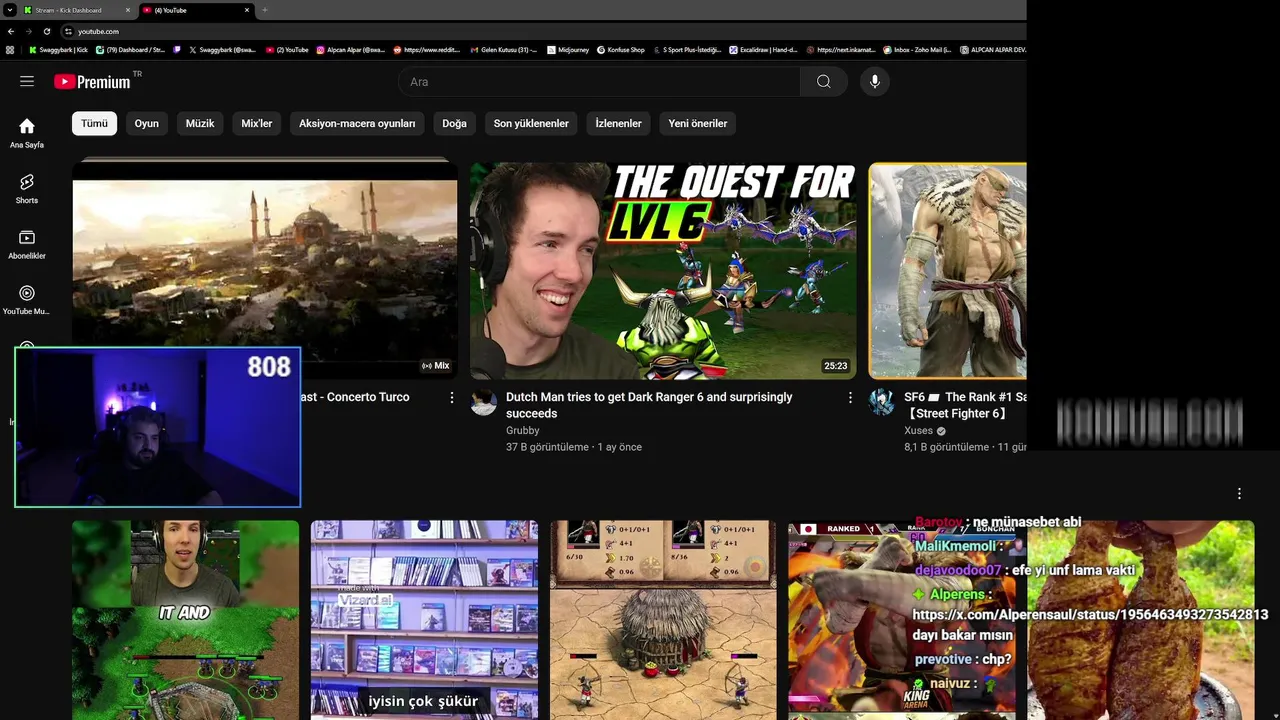Image resolution: width=1280 pixels, height=720 pixels.
Task: Open Grubby channel name link
Action: (x=522, y=430)
